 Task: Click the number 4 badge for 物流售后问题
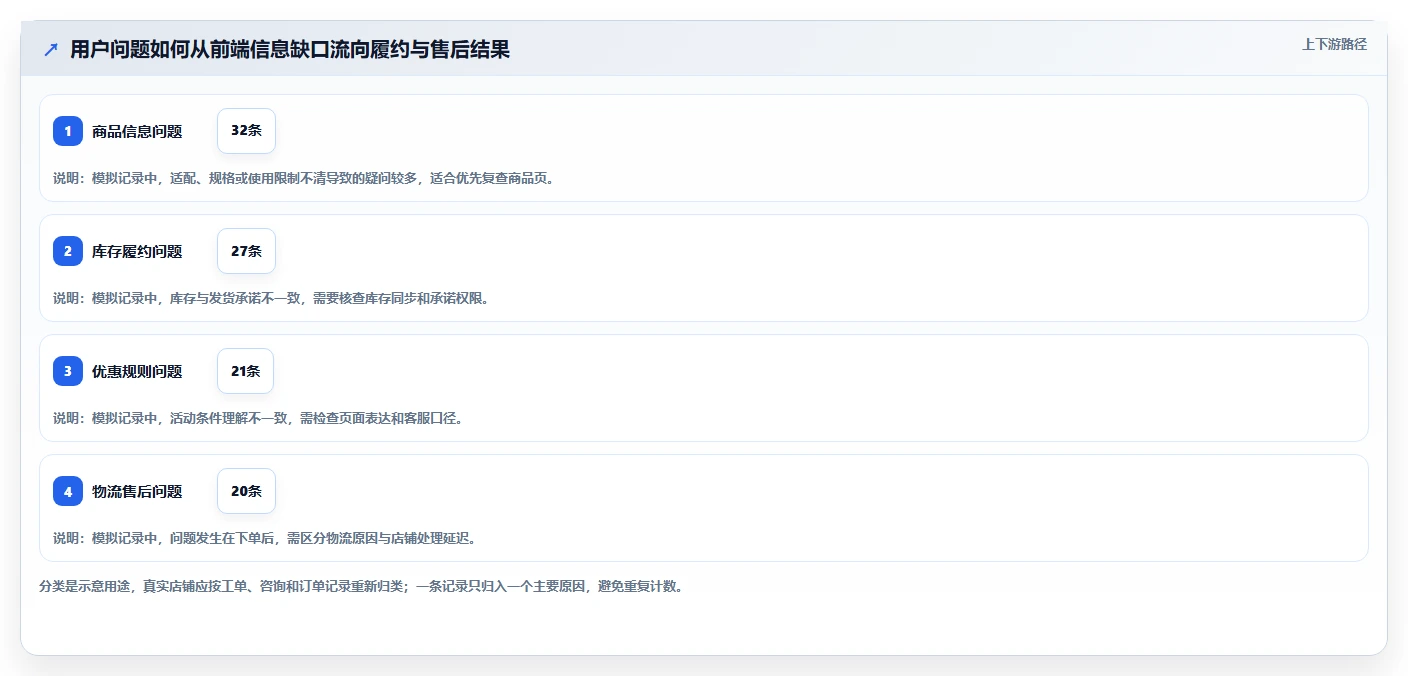pyautogui.click(x=68, y=491)
